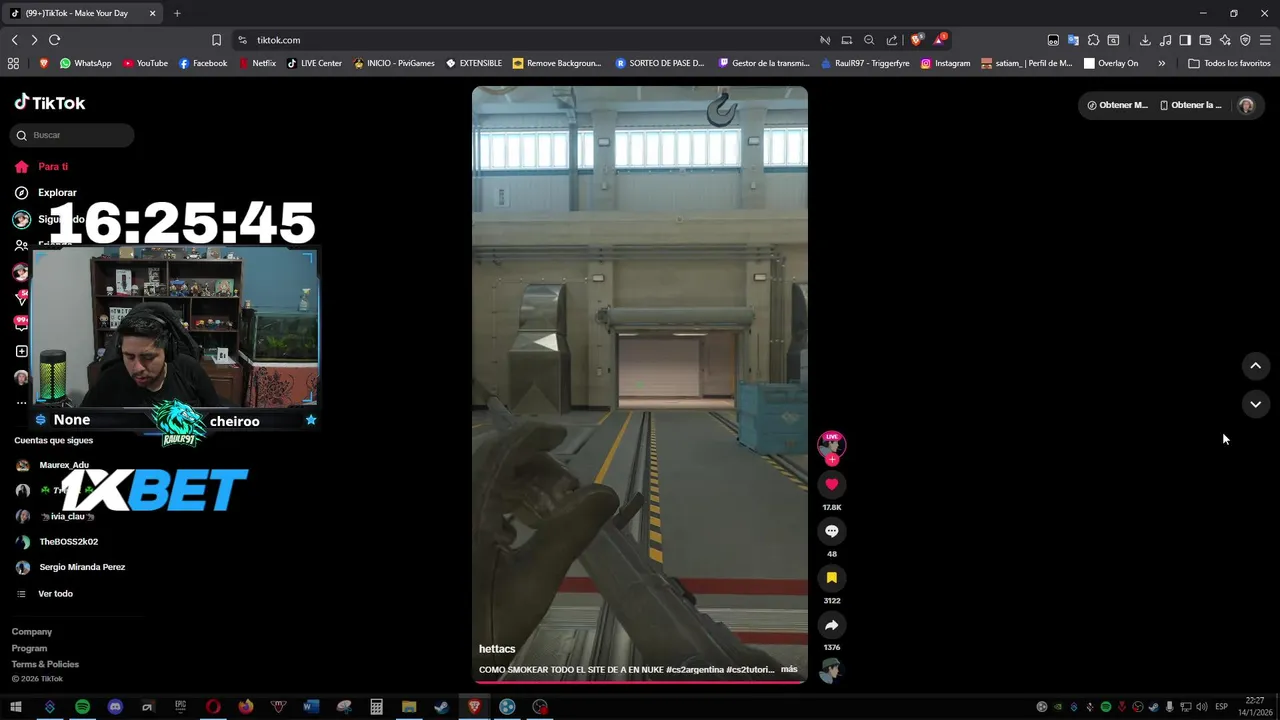Go back in browser

(14, 40)
